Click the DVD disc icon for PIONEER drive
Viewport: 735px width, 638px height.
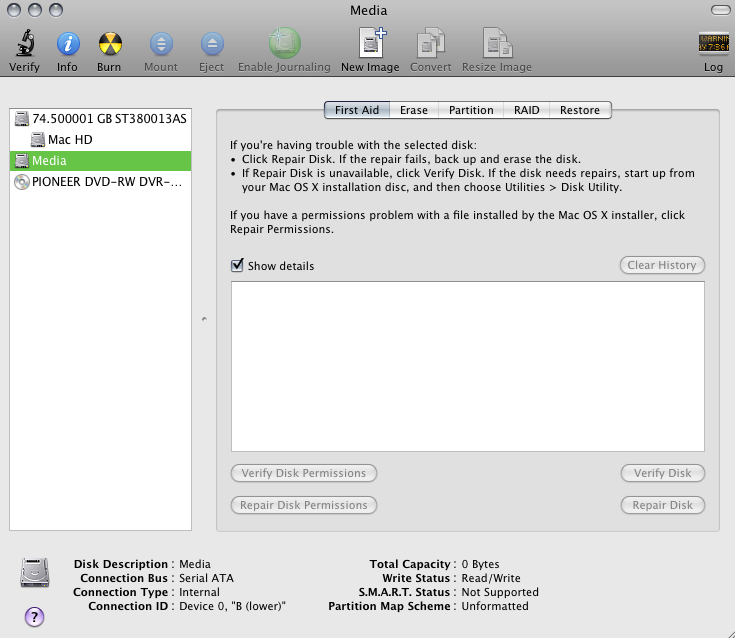point(22,182)
